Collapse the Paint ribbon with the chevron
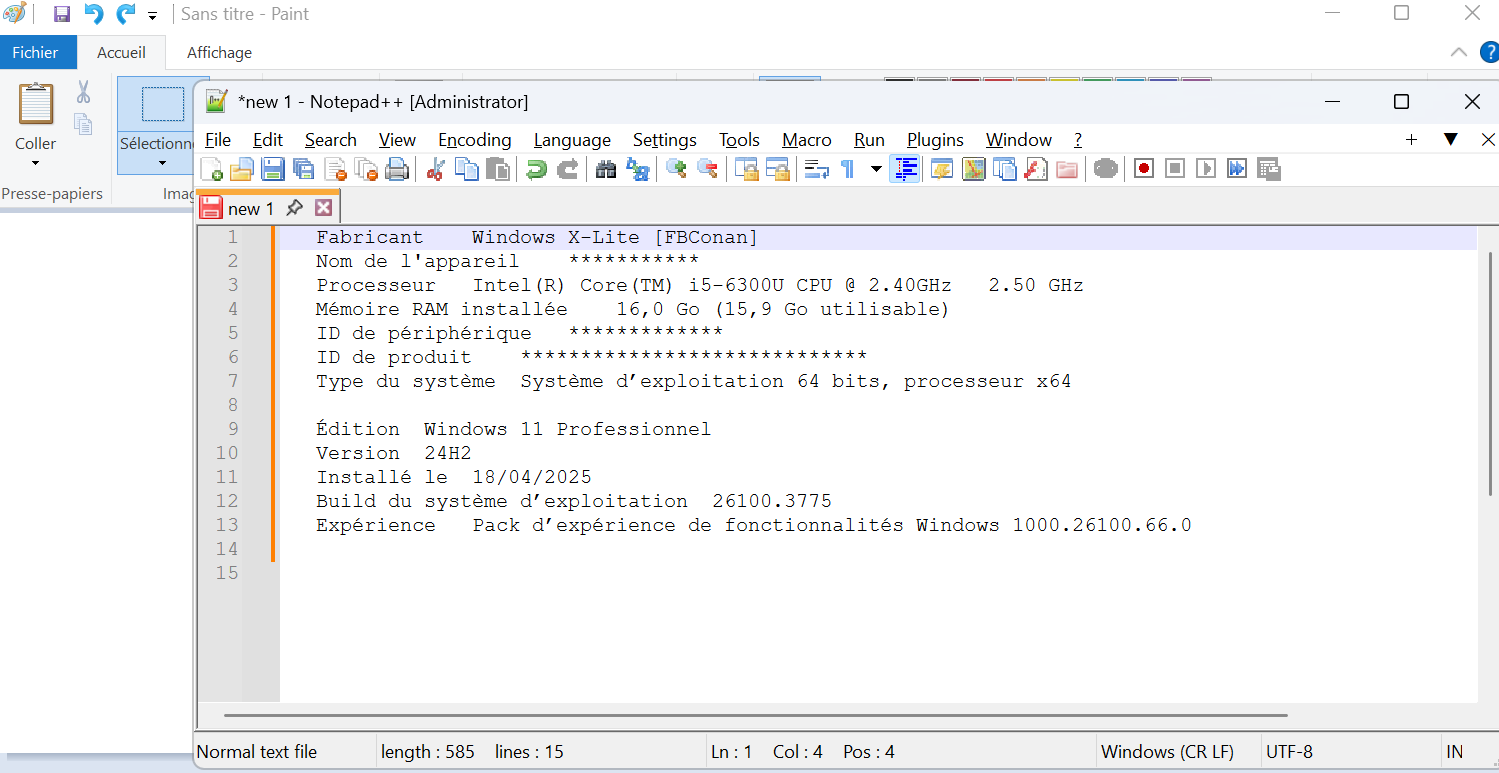The height and width of the screenshot is (773, 1499). [x=1458, y=52]
